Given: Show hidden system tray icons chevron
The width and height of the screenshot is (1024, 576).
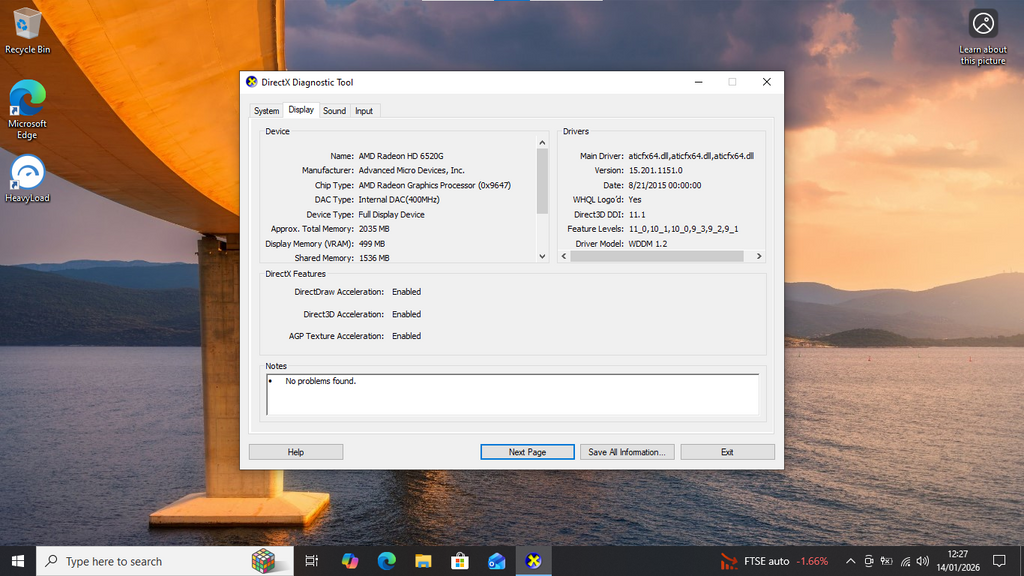Looking at the screenshot, I should point(850,561).
